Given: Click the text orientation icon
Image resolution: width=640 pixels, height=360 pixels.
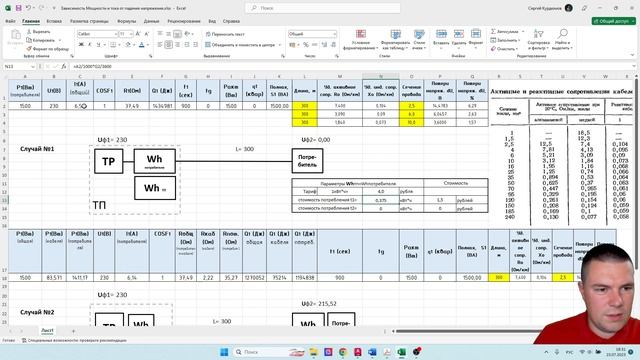Looking at the screenshot, I should click(x=187, y=34).
